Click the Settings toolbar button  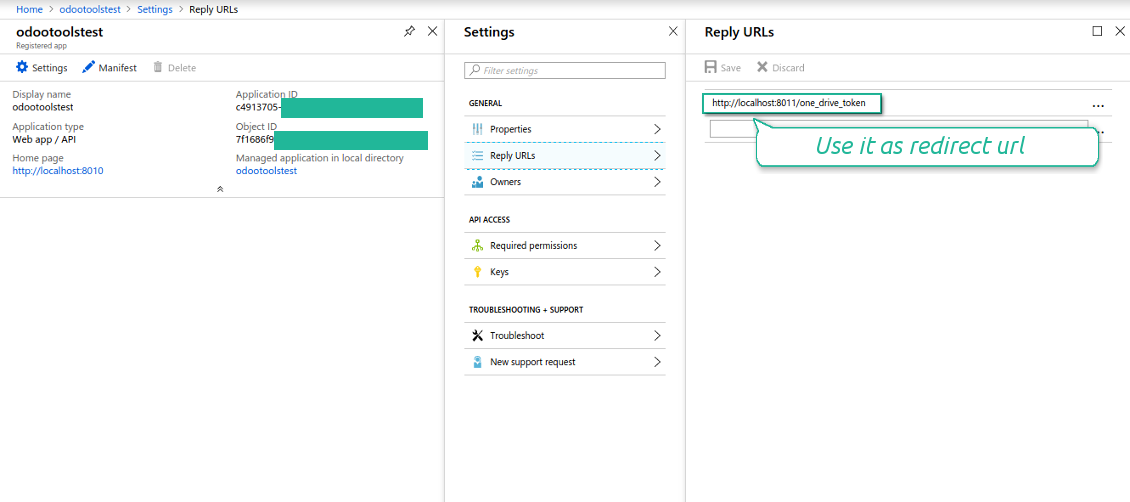[x=42, y=67]
